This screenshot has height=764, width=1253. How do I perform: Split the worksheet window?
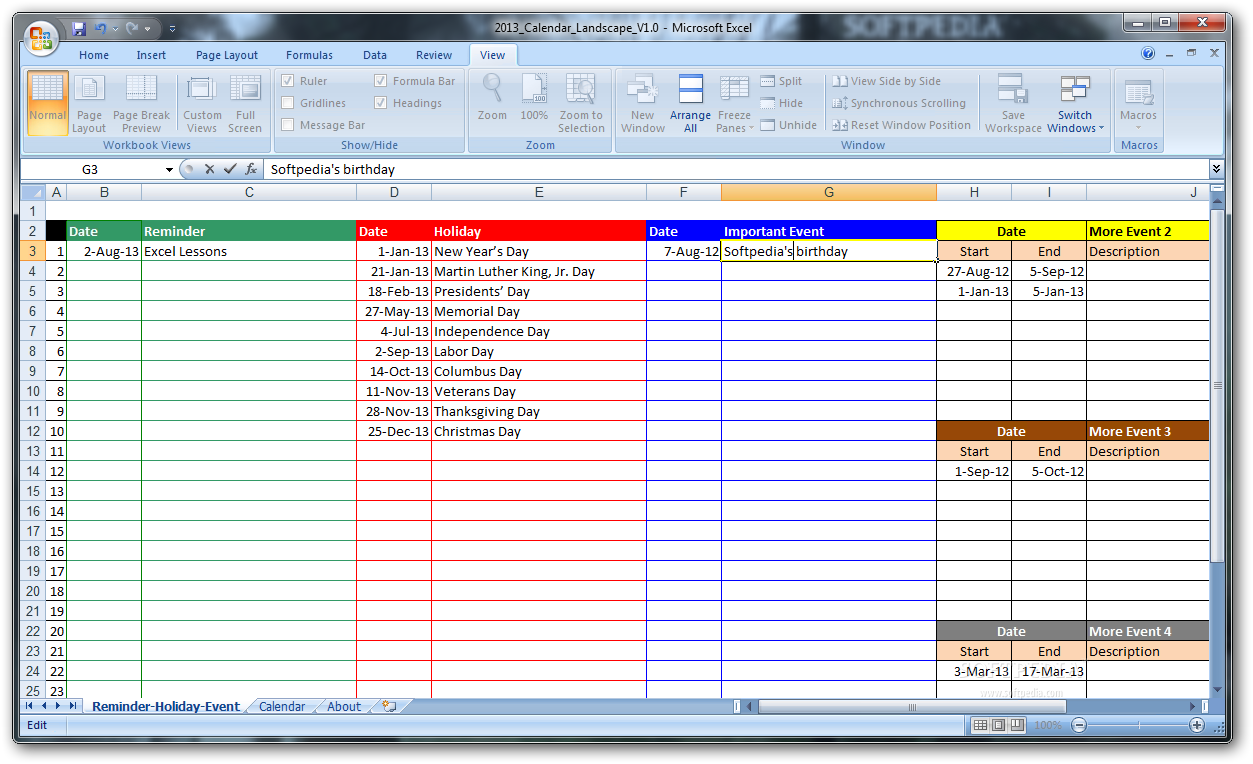coord(782,81)
